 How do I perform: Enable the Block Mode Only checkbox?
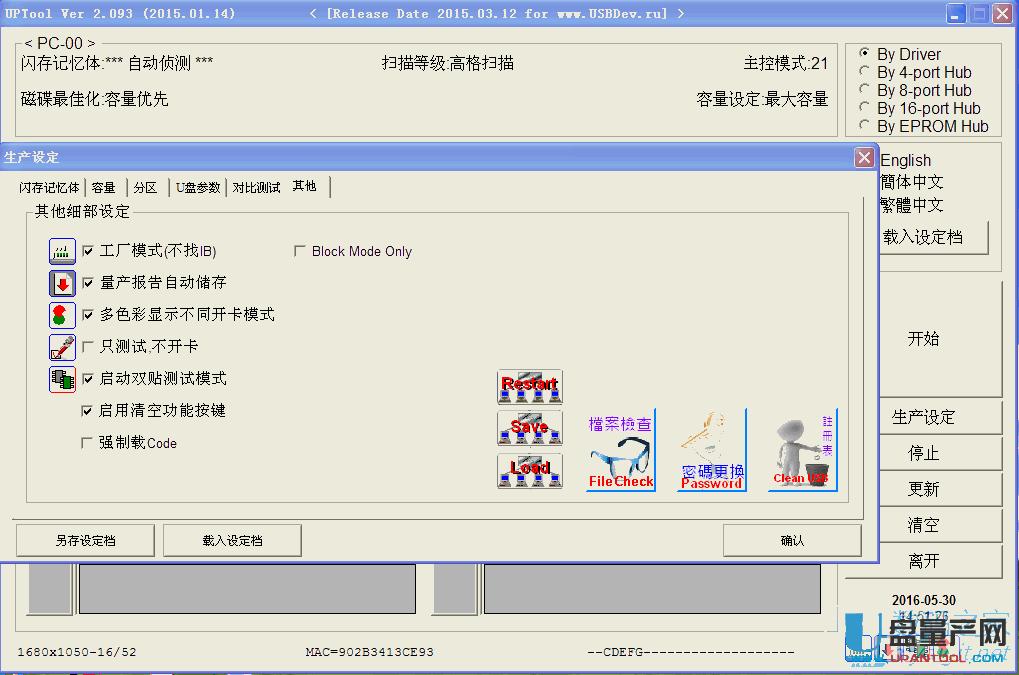click(x=298, y=251)
